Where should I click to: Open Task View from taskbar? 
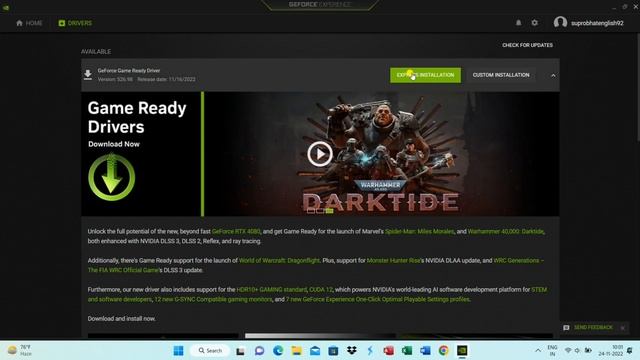pyautogui.click(x=240, y=351)
